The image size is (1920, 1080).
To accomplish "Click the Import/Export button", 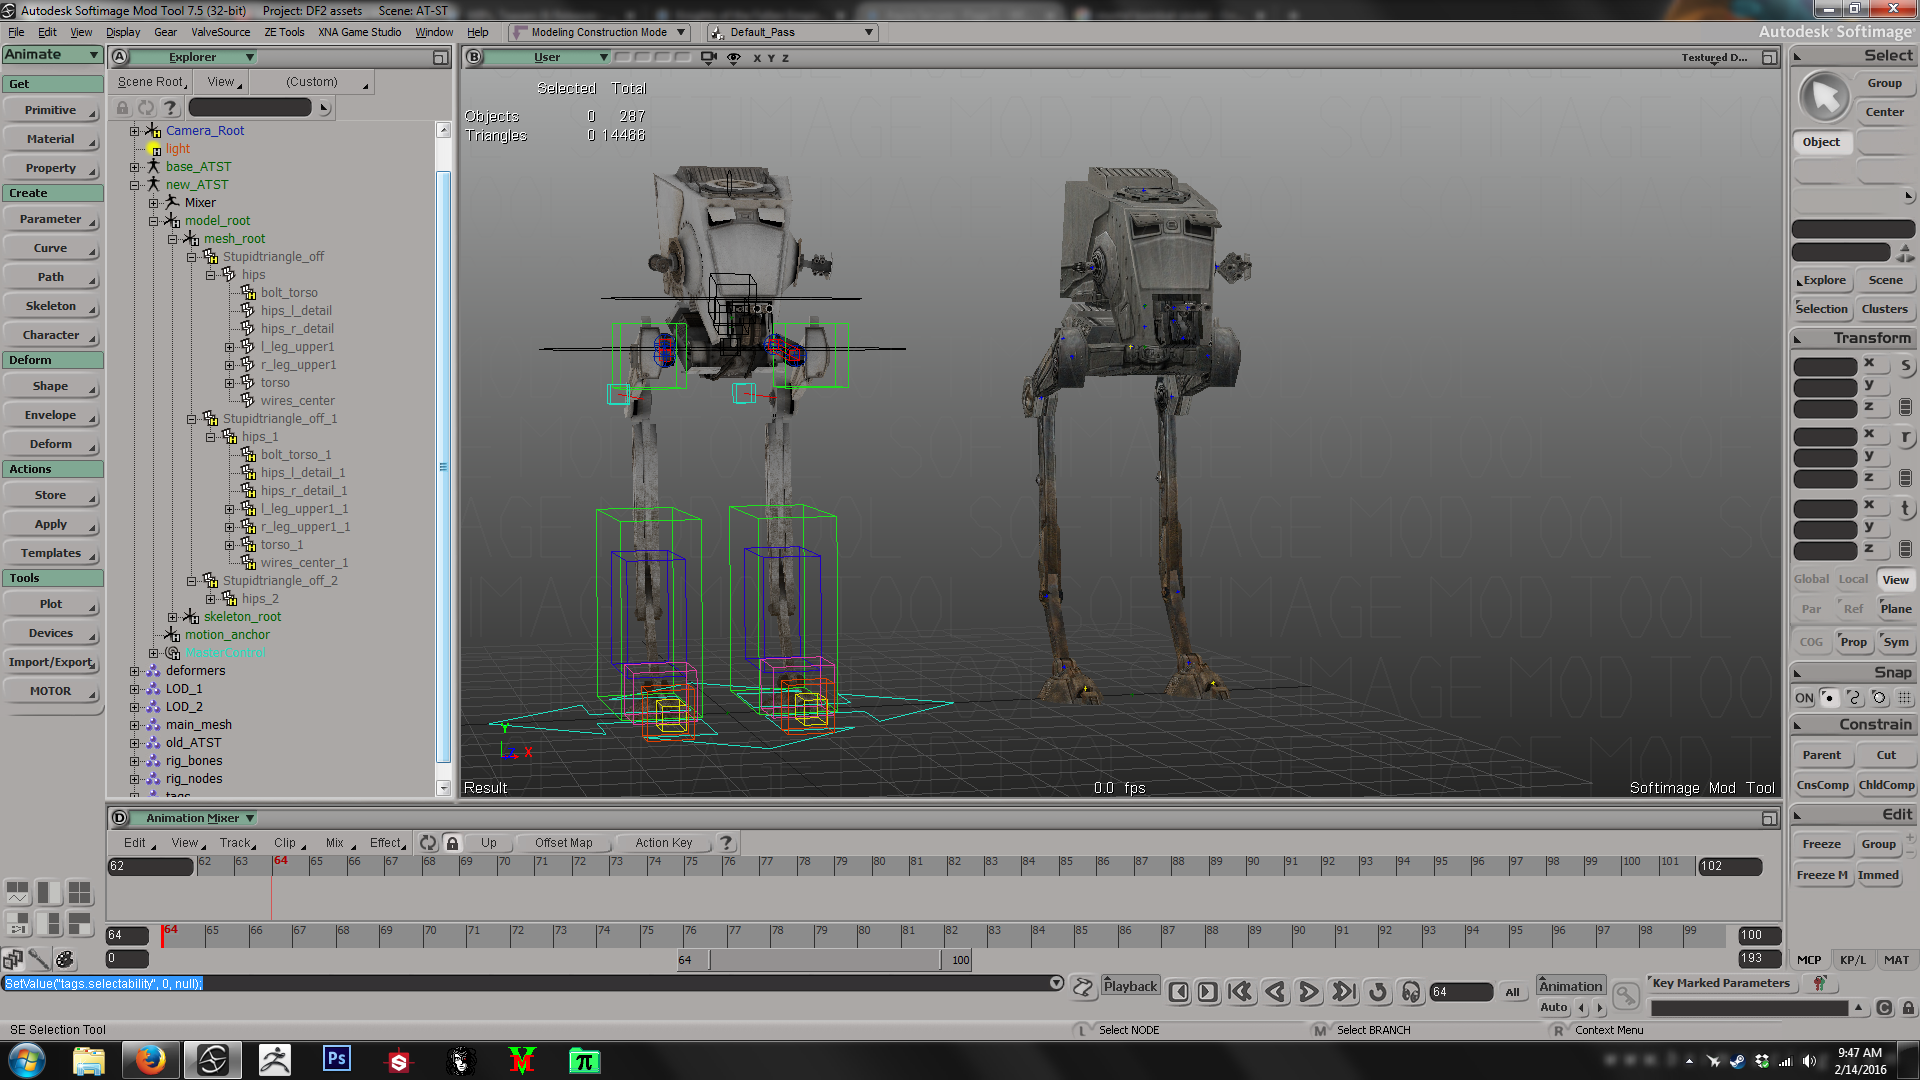I will tap(52, 662).
